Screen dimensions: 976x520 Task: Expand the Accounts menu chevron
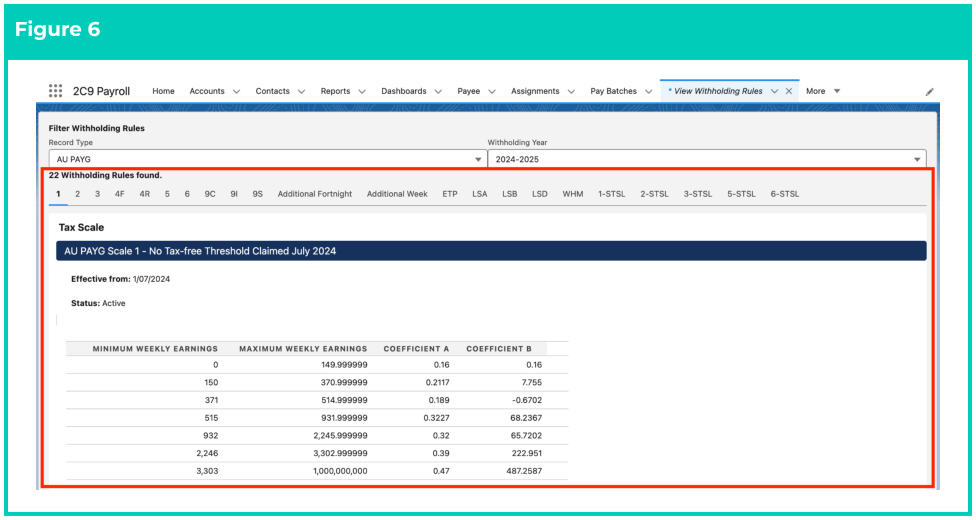[x=236, y=92]
